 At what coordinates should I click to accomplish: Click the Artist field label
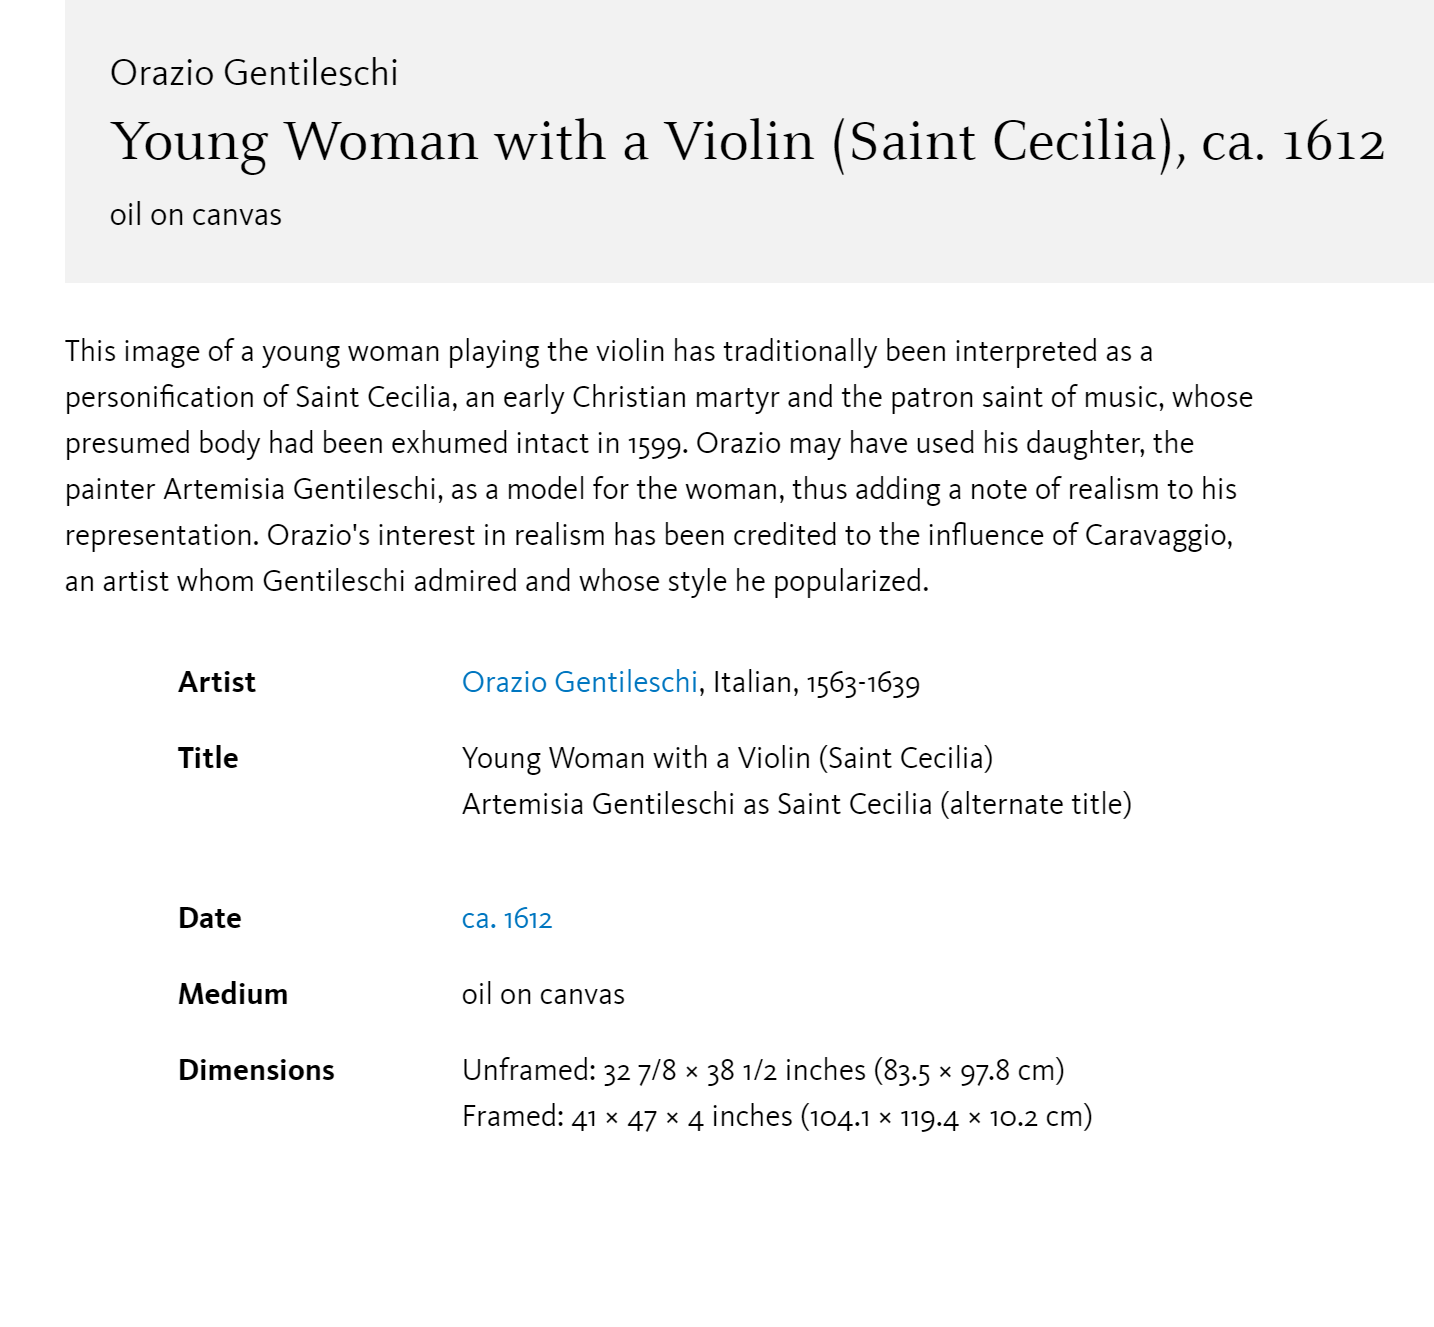217,682
